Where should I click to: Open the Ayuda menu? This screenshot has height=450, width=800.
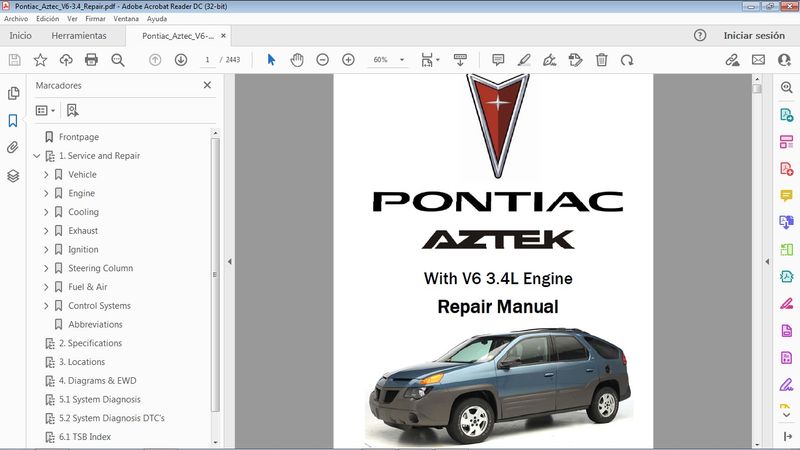pos(157,18)
